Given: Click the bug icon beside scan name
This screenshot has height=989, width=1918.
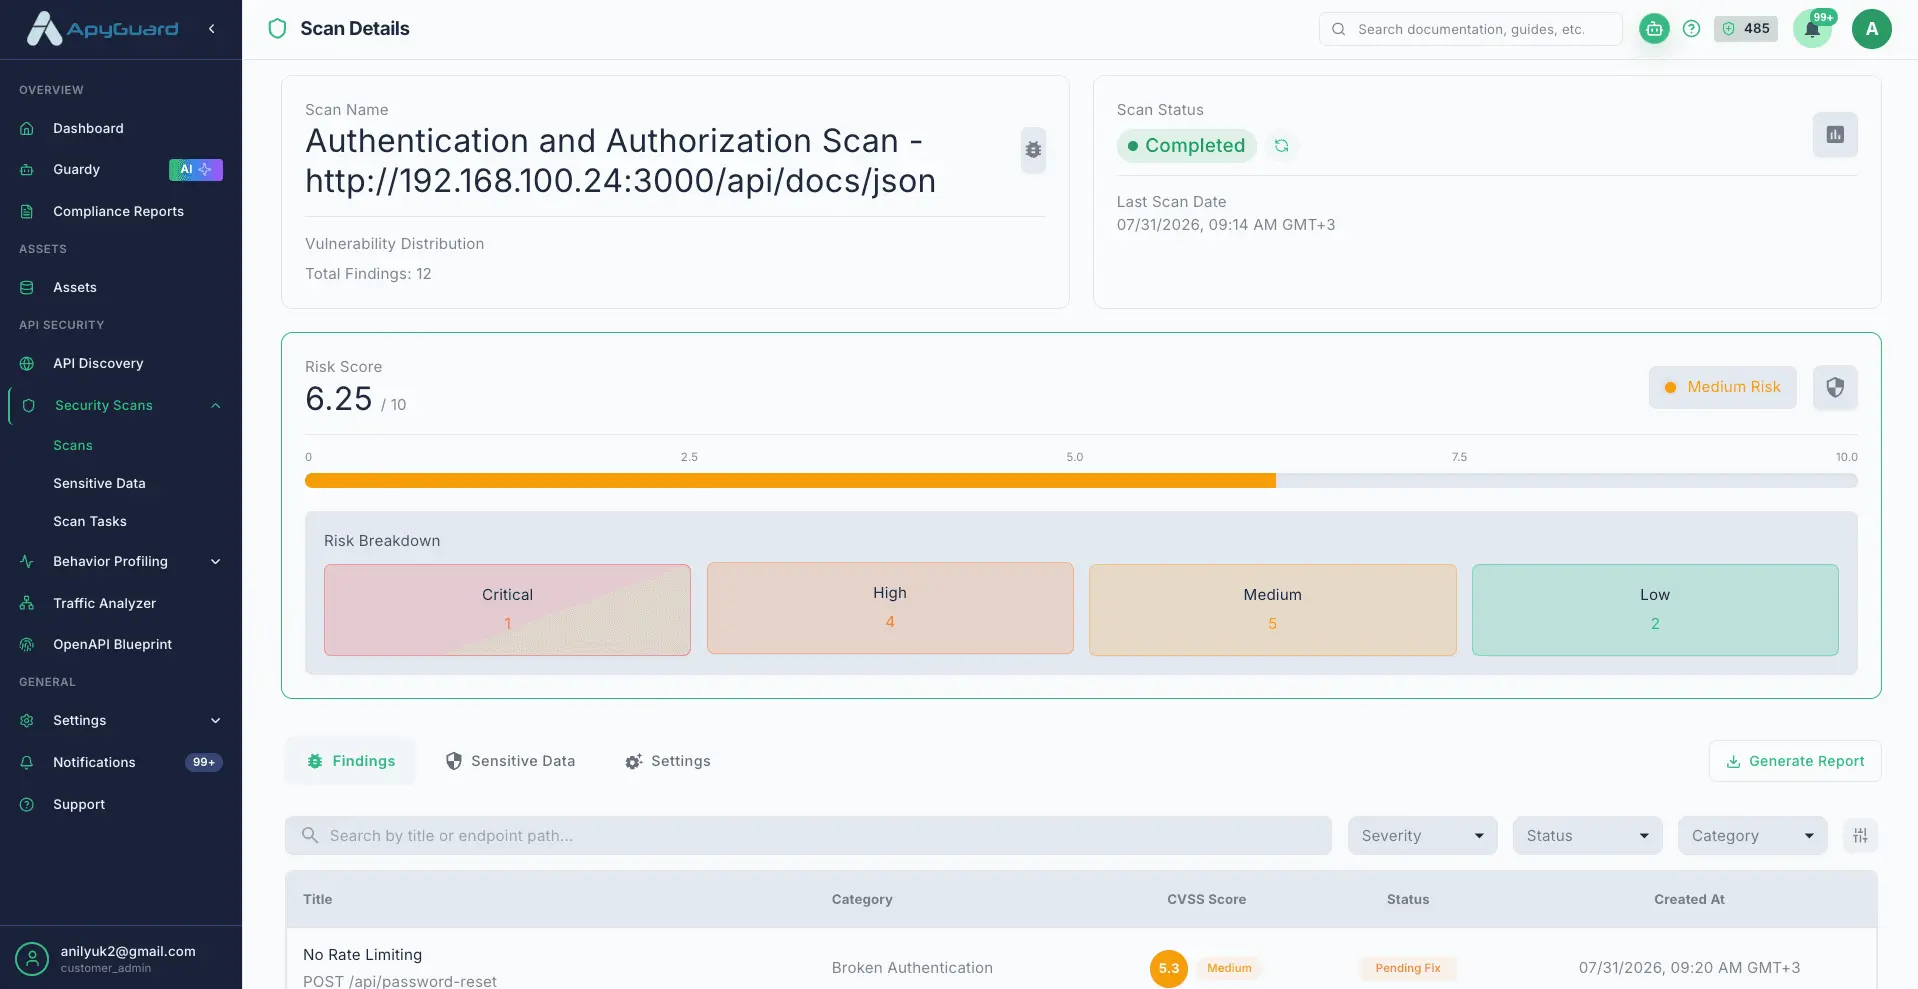Looking at the screenshot, I should point(1033,150).
